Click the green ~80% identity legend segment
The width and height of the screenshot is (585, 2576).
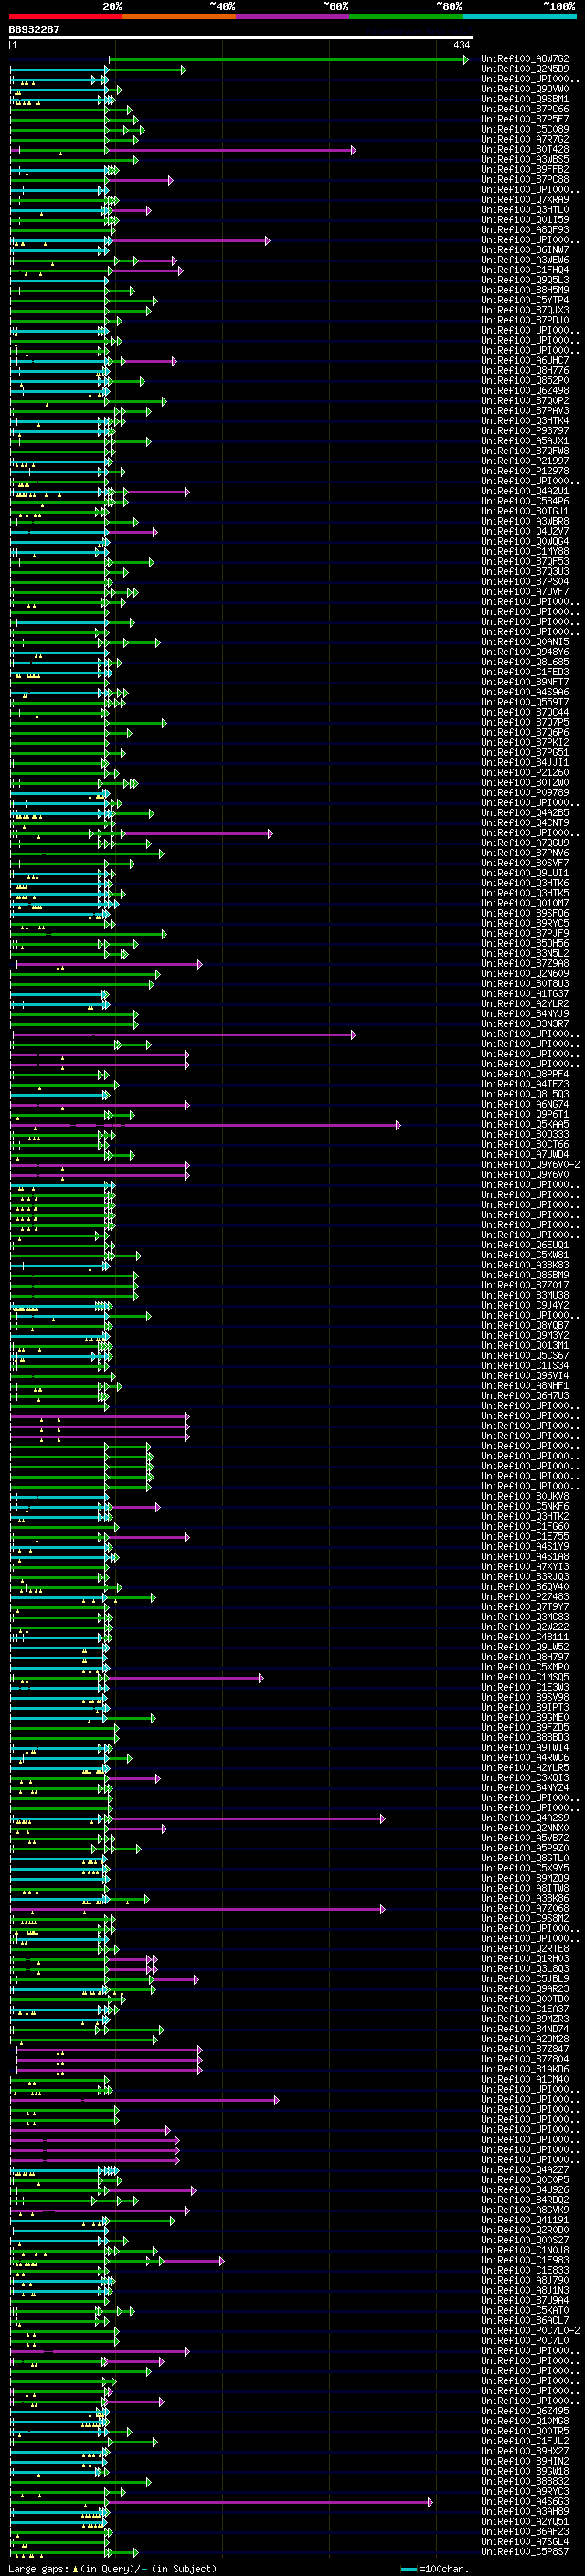coord(406,16)
